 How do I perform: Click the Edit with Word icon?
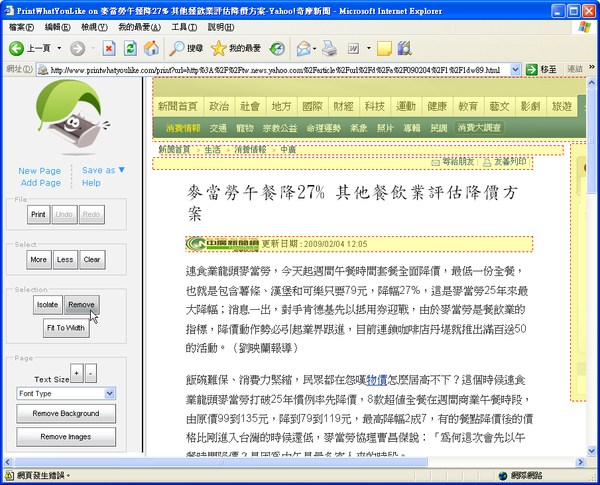(353, 49)
